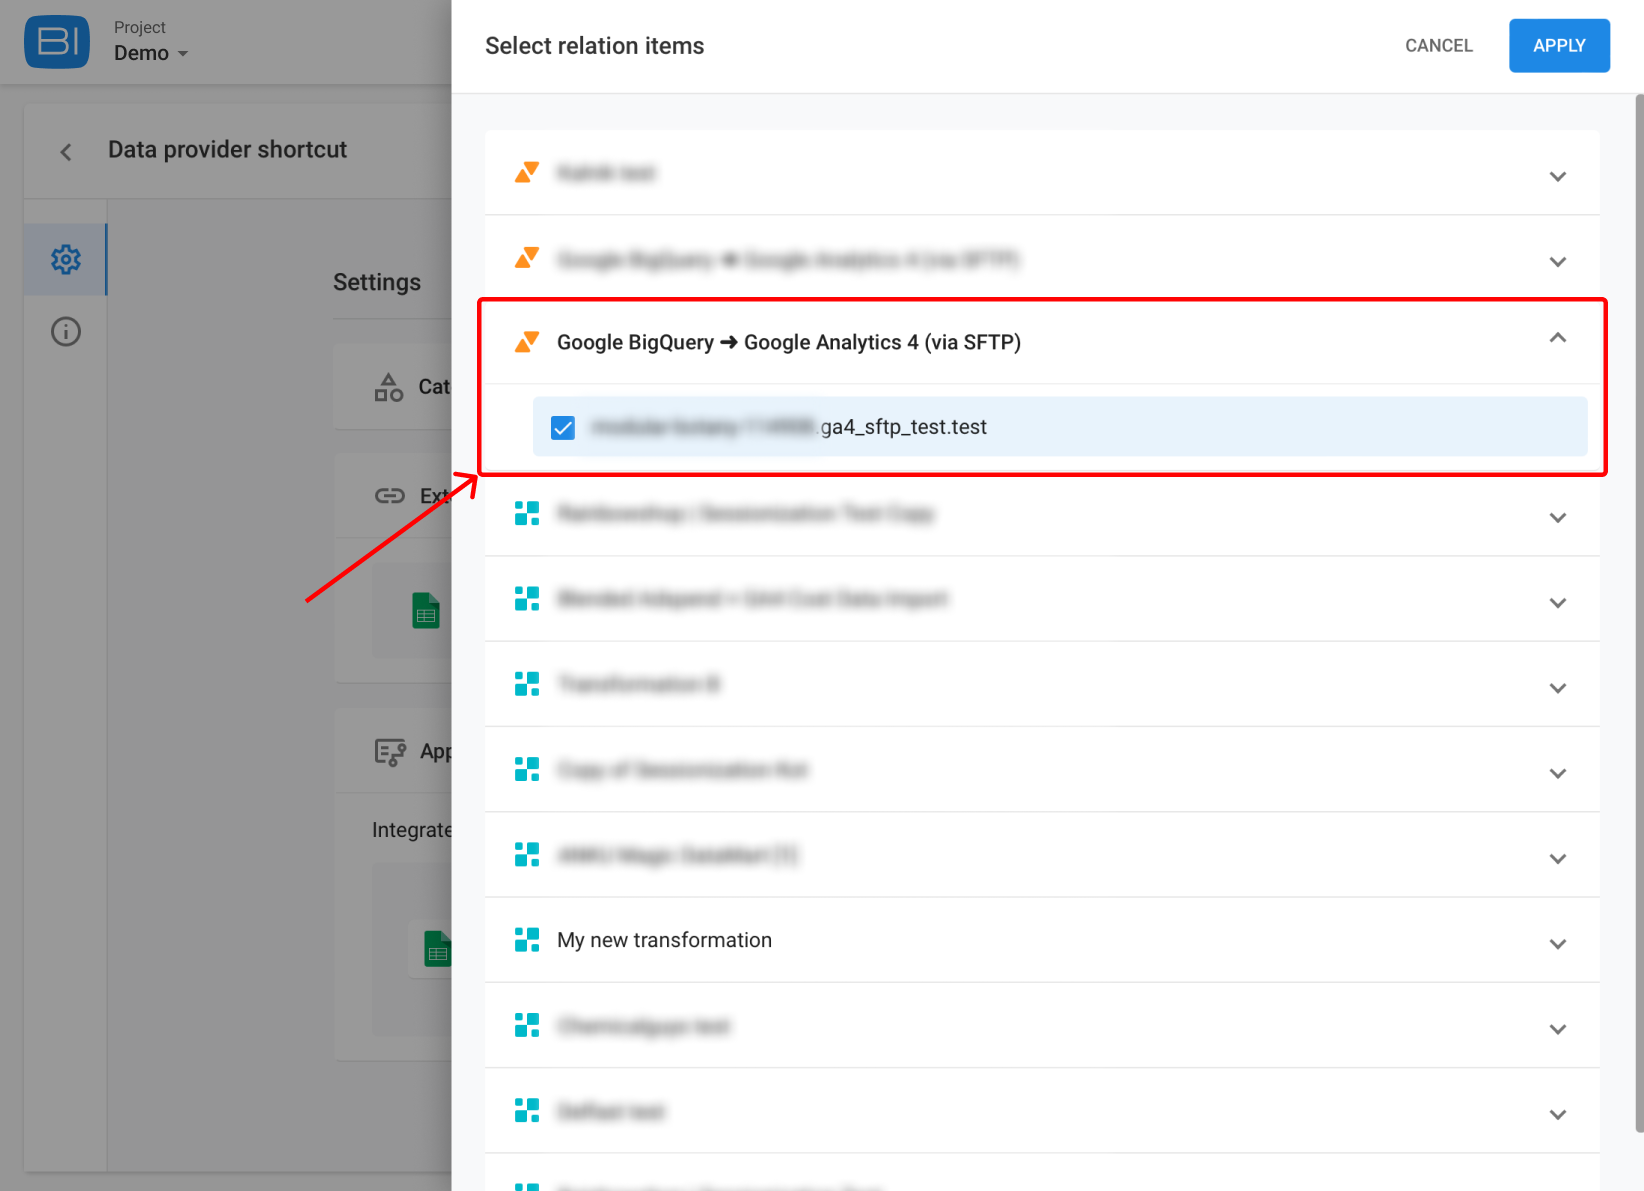1644x1191 pixels.
Task: Click the relation items panel vertical scrollbar
Action: point(1639,612)
